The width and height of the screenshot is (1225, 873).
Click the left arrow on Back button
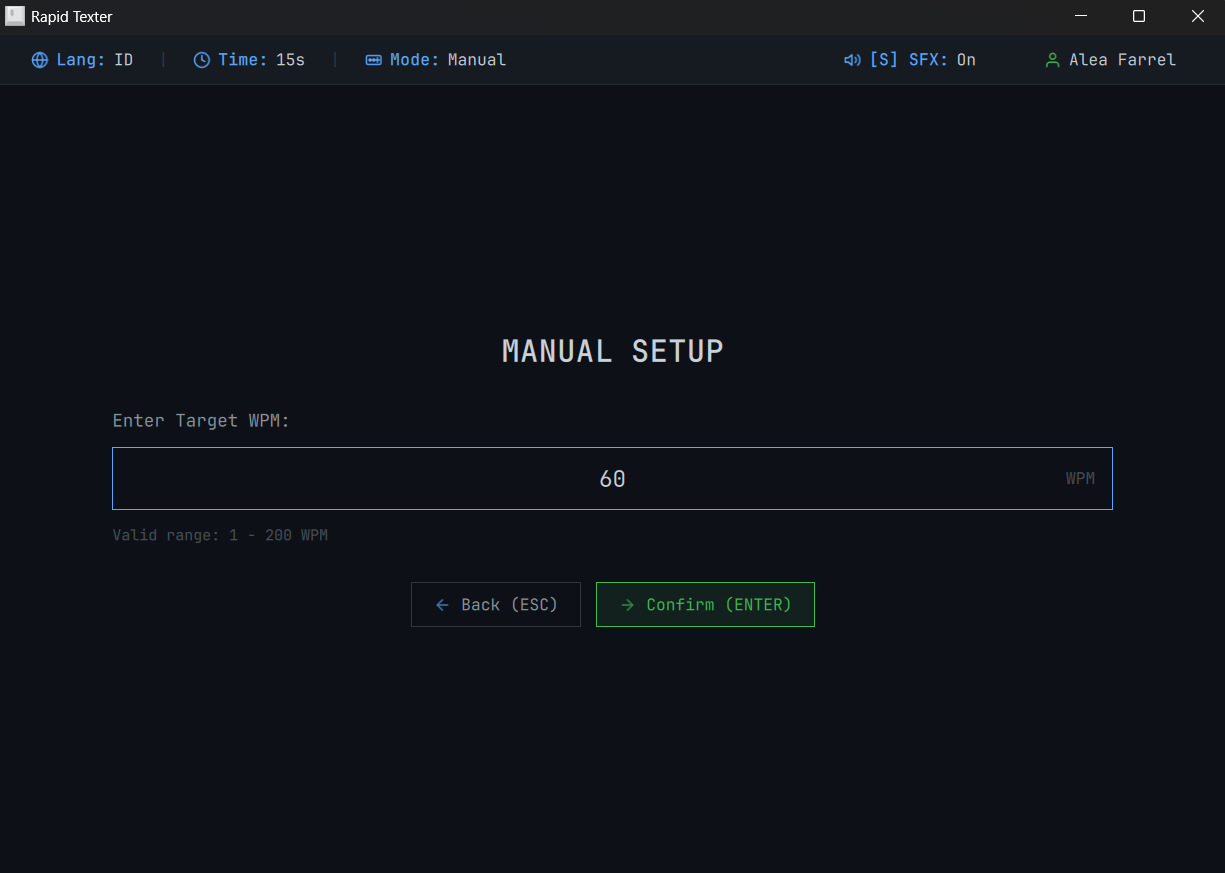442,605
